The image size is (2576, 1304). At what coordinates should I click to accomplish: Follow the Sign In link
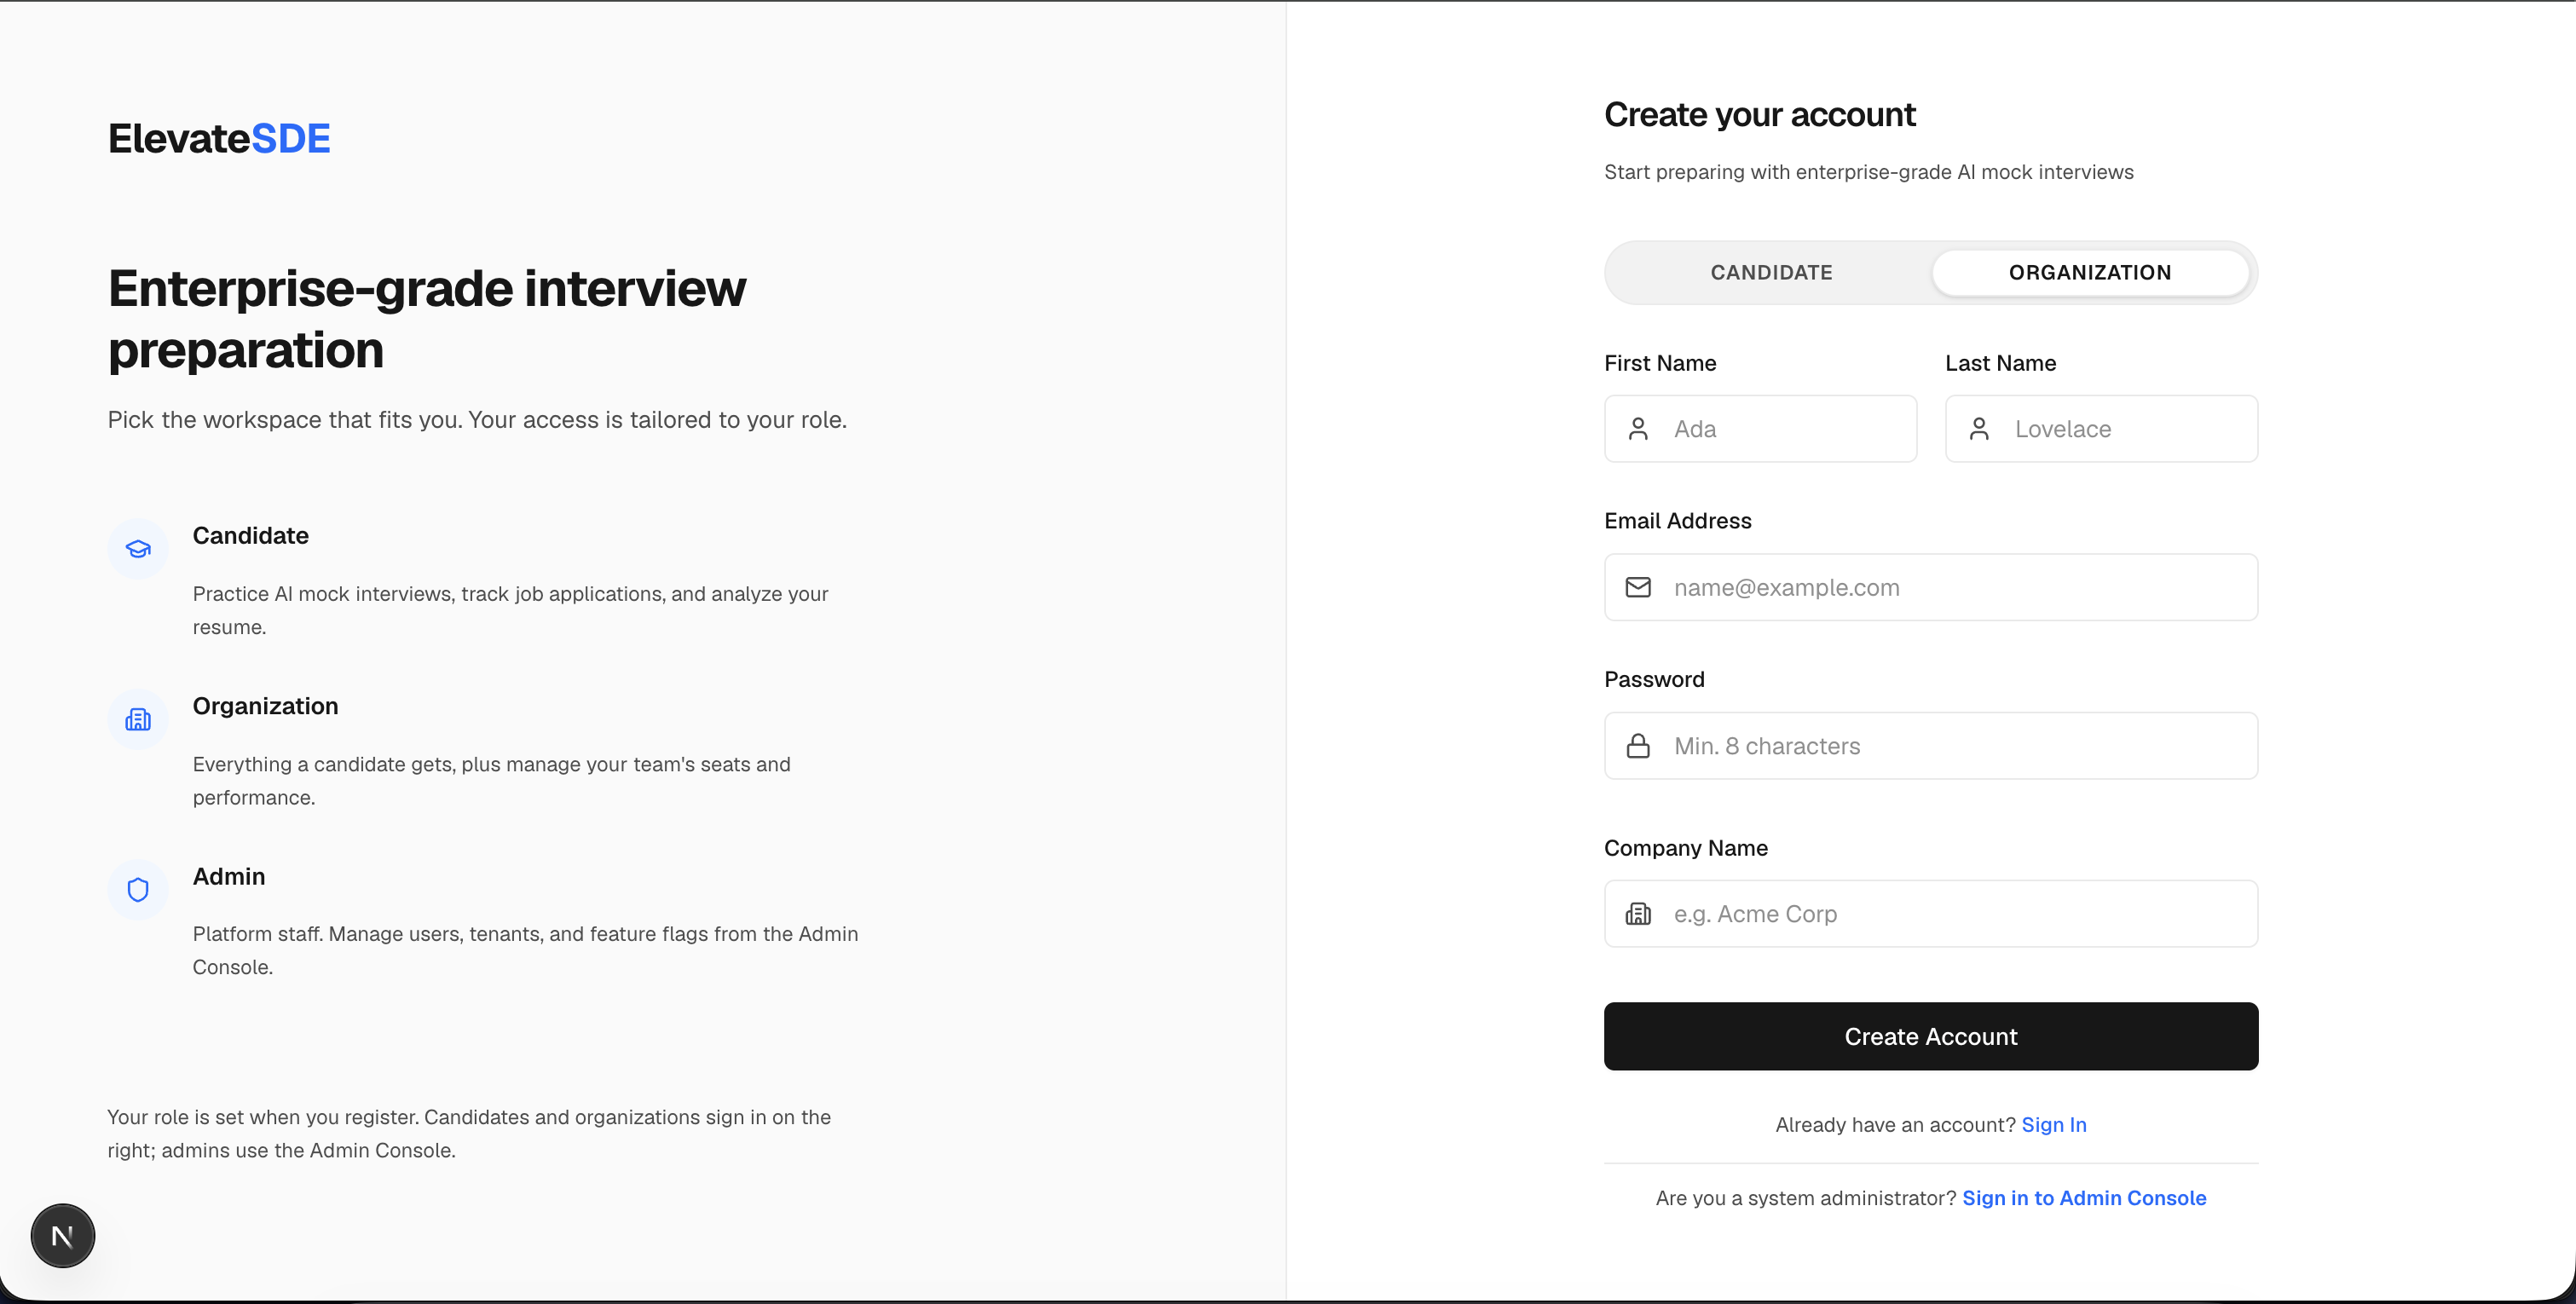[x=2054, y=1125]
